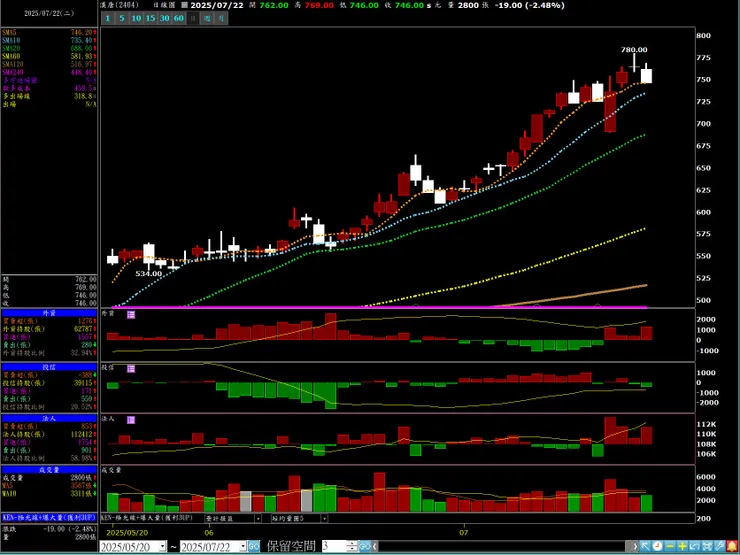Select the 1-minute timeframe button
Viewport: 740px width, 555px height.
[x=108, y=18]
